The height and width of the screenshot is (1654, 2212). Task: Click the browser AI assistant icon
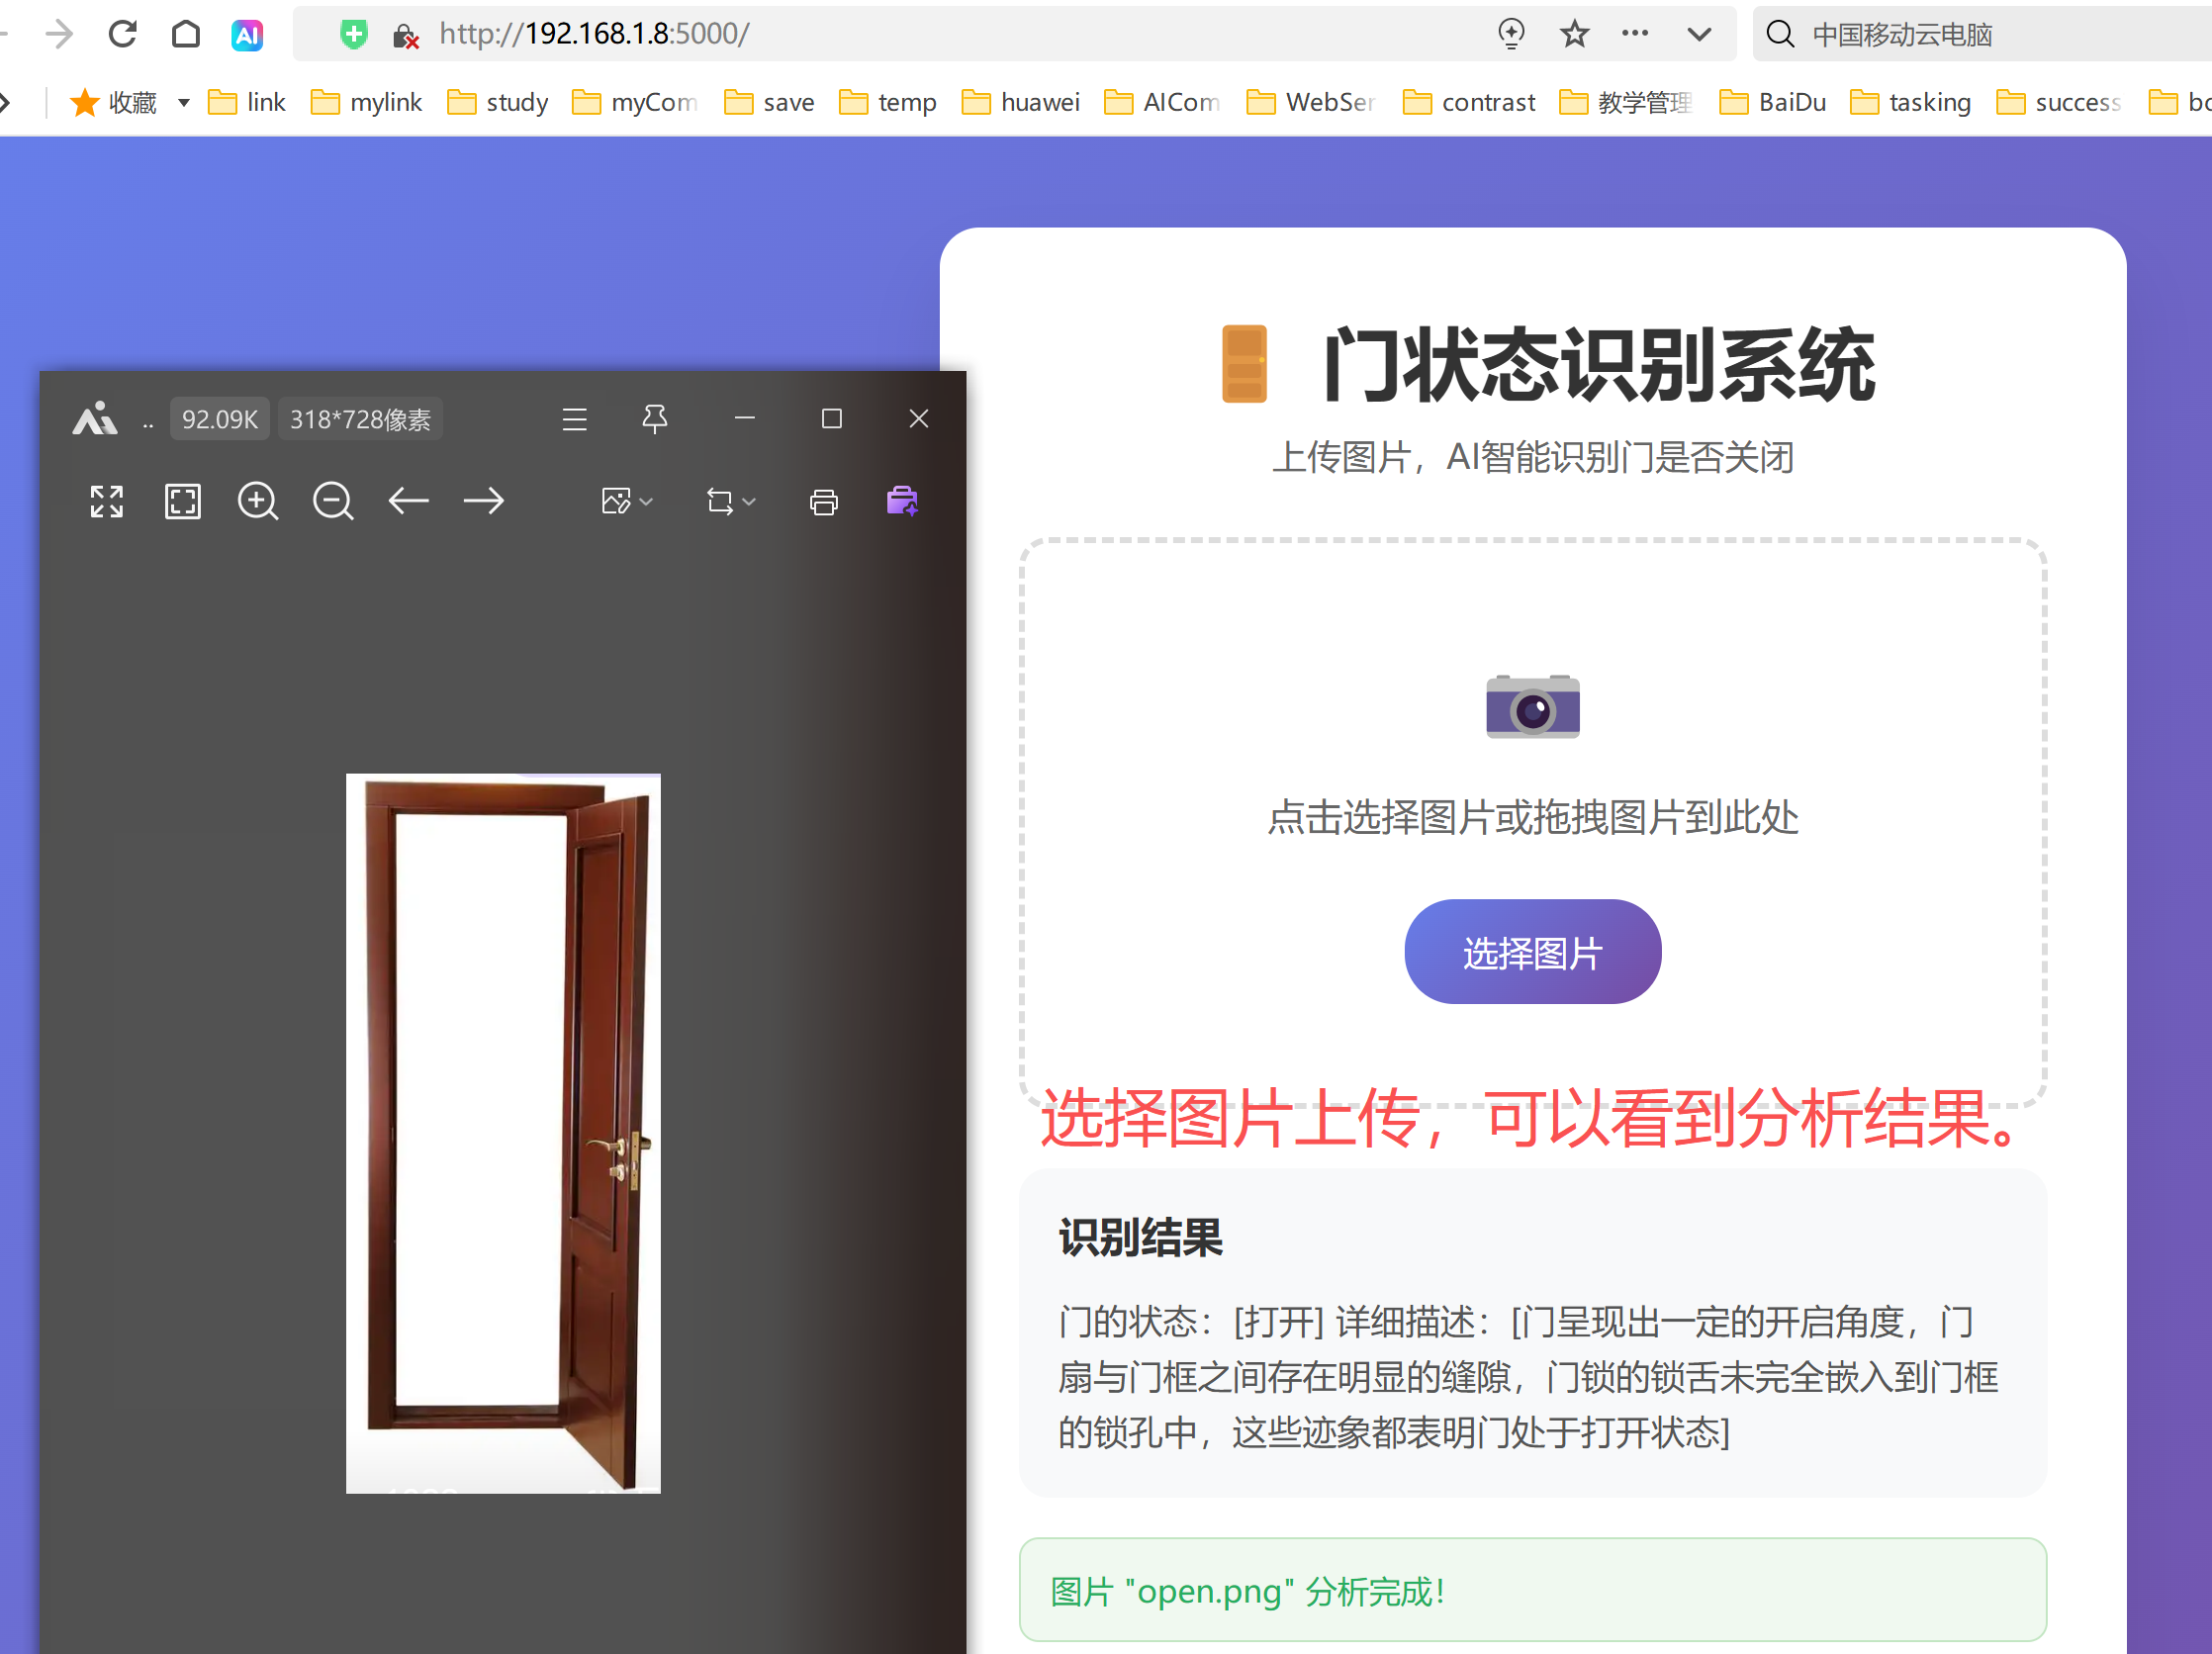pos(247,35)
